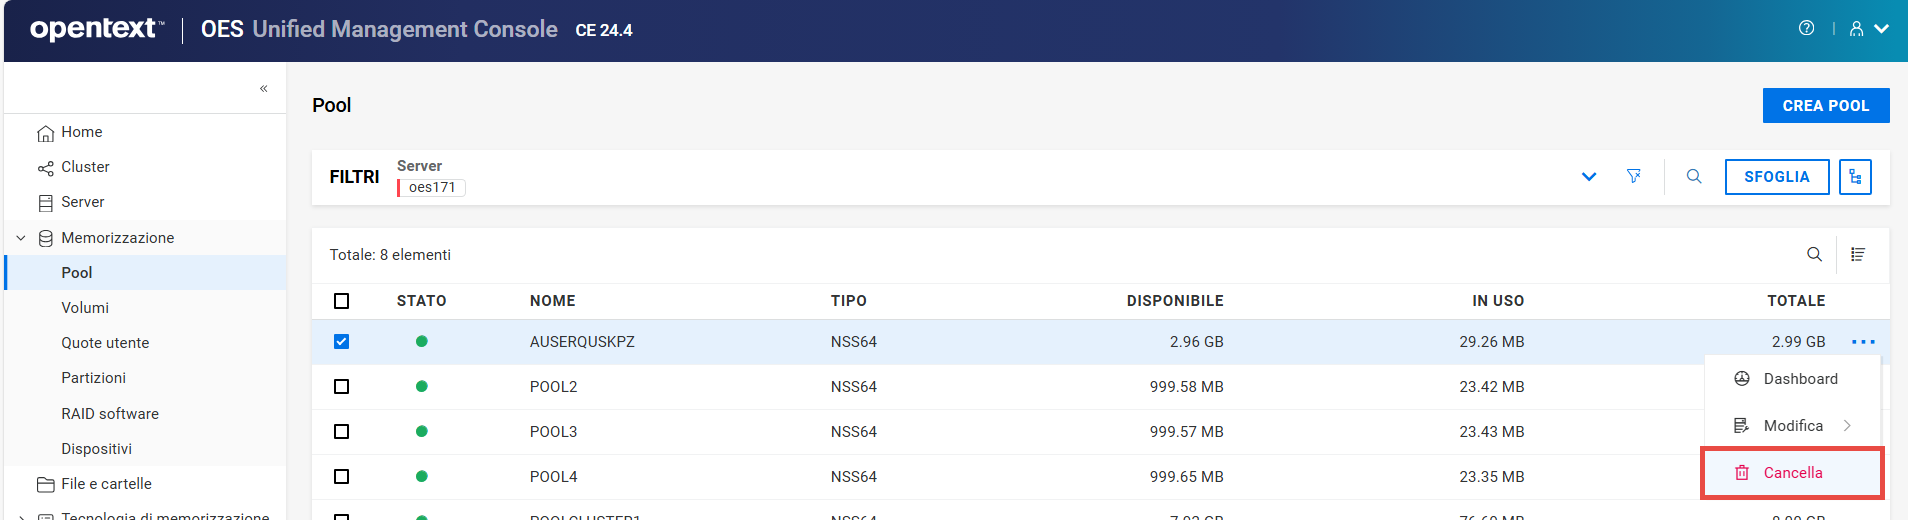Click the SFOGLIA button
Image resolution: width=1908 pixels, height=520 pixels.
tap(1777, 177)
